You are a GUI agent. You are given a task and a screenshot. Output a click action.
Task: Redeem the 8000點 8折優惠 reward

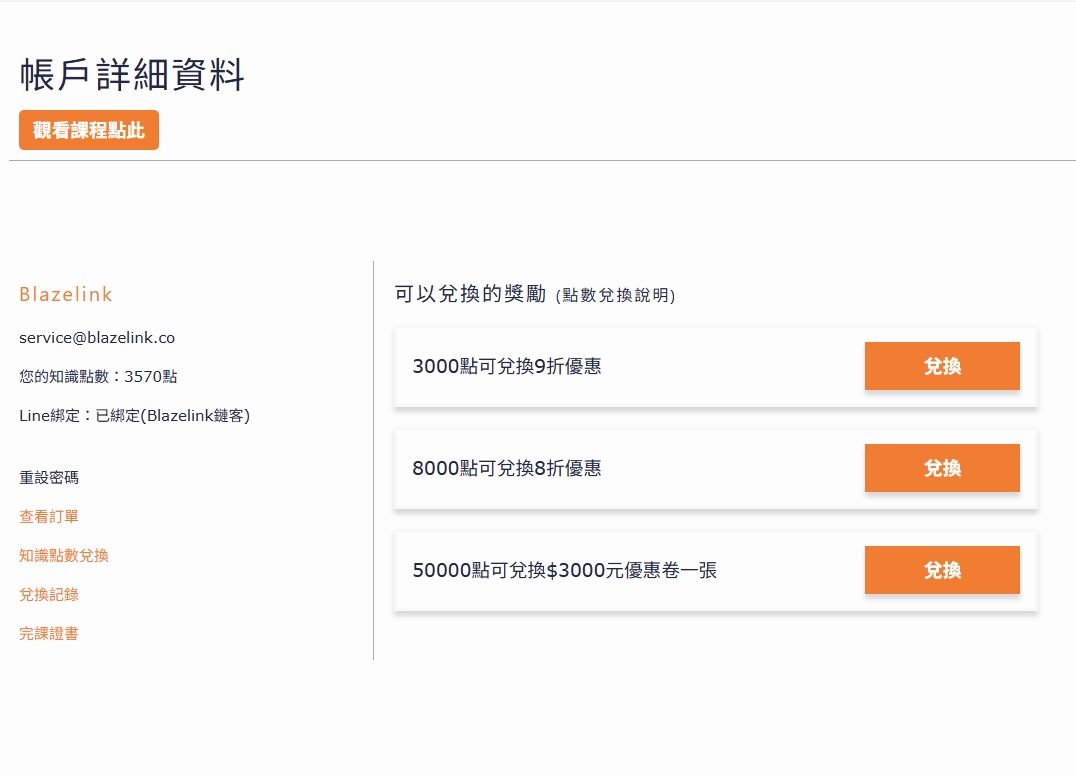tap(941, 468)
